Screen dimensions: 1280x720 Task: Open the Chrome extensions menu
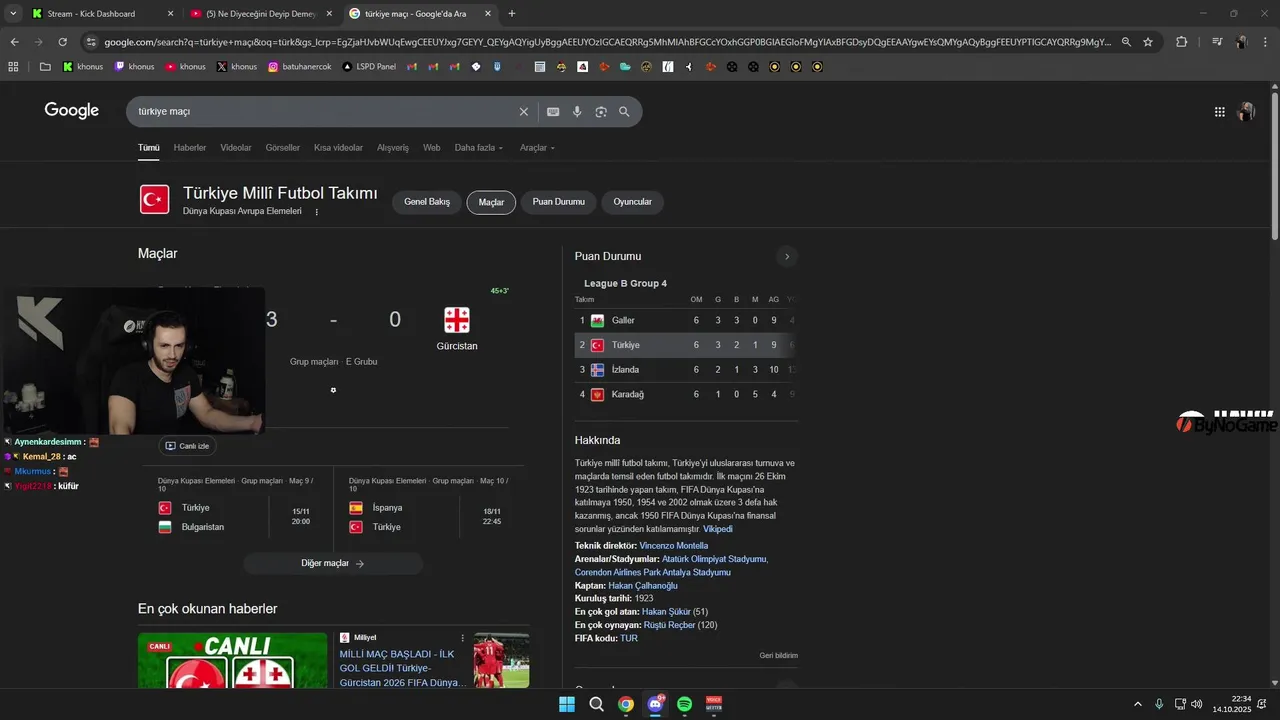click(x=1182, y=42)
